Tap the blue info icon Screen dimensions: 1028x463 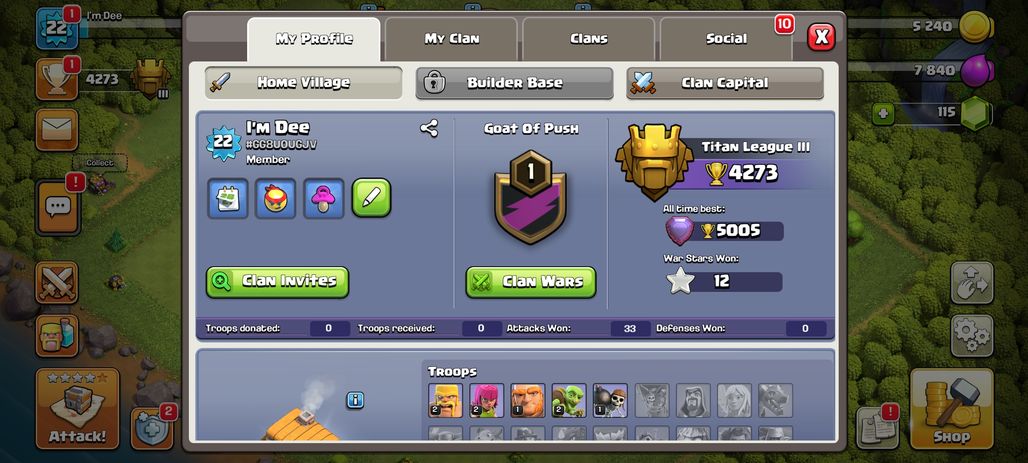[355, 400]
